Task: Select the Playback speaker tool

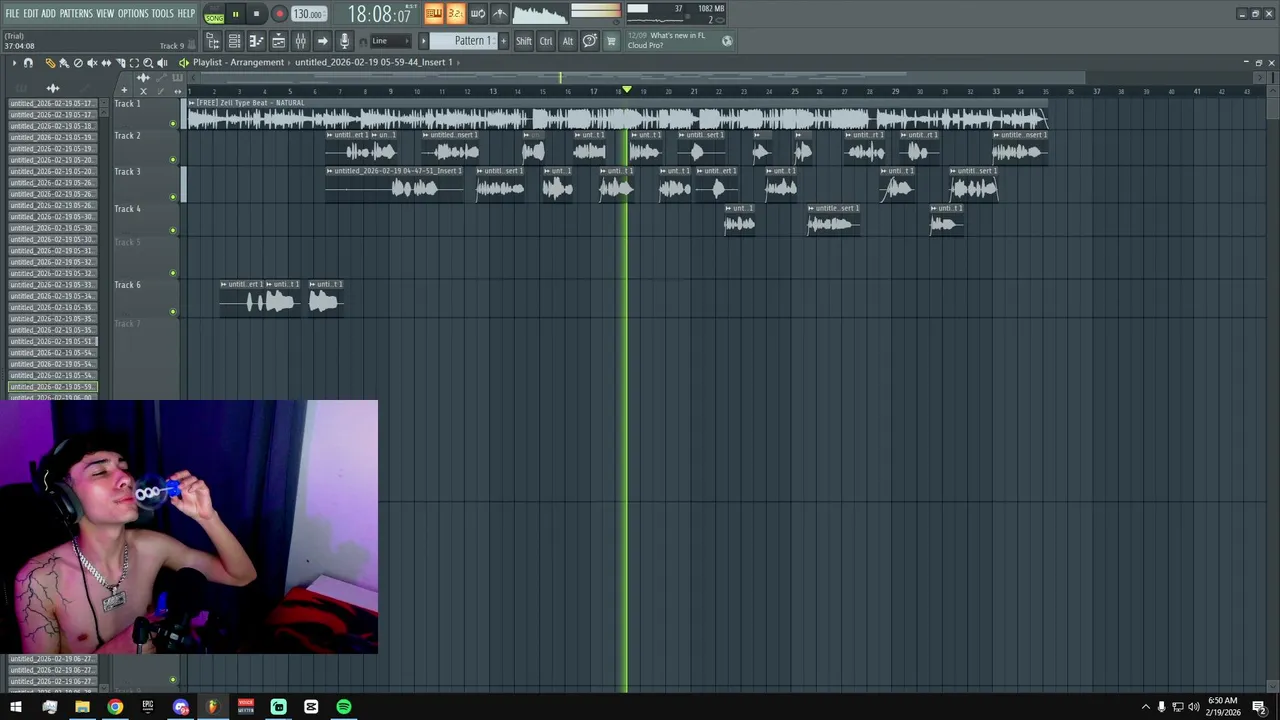Action: pos(162,63)
